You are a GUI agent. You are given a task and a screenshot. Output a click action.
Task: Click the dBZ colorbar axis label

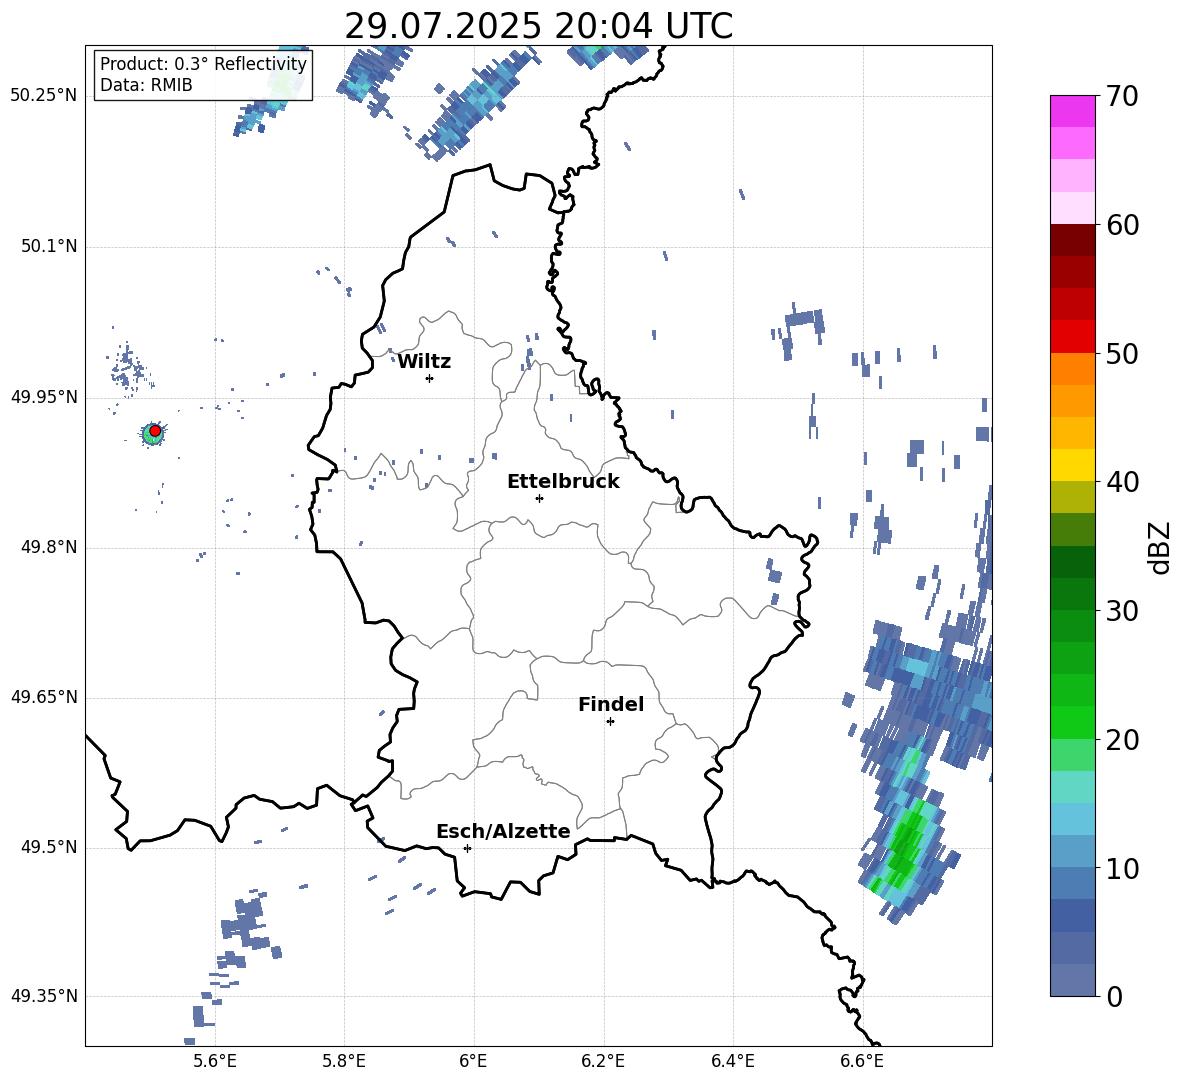coord(1161,548)
